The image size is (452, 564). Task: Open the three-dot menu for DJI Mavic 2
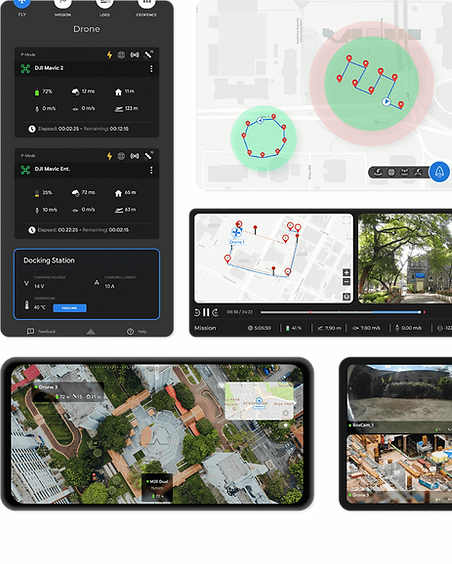click(x=151, y=68)
